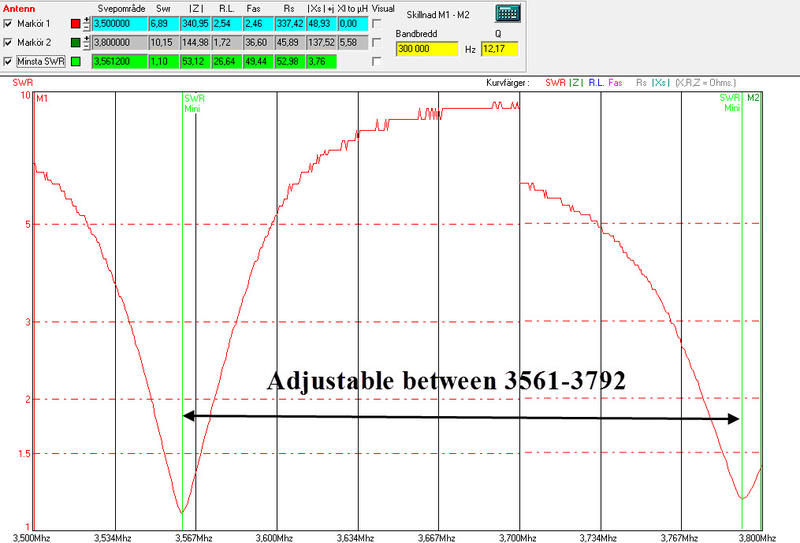Click the R.L. curve color label
Image resolution: width=800 pixels, height=543 pixels.
[x=596, y=83]
